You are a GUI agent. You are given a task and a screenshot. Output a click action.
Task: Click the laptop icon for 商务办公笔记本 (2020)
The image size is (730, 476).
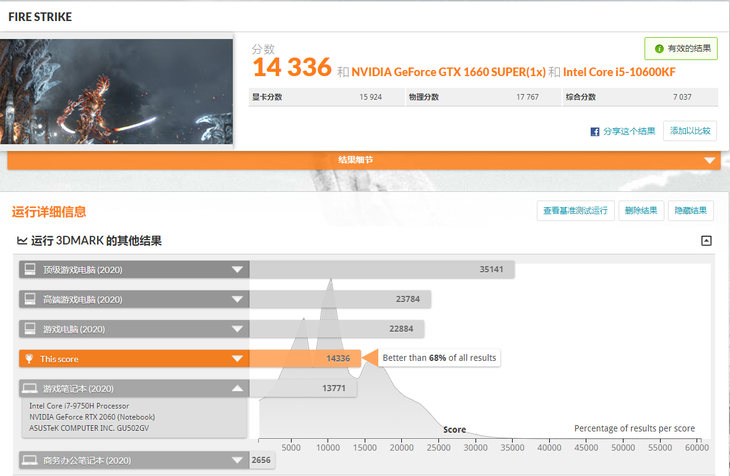30,460
